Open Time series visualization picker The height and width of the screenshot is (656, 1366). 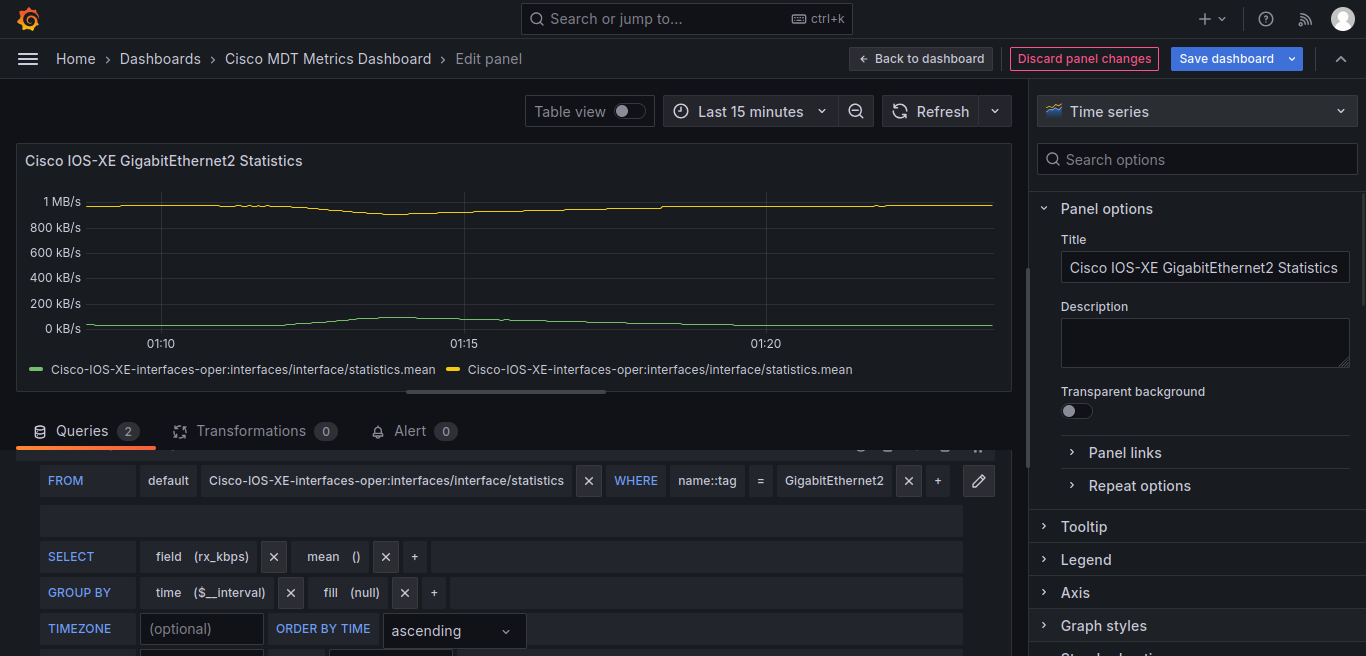coord(1197,112)
